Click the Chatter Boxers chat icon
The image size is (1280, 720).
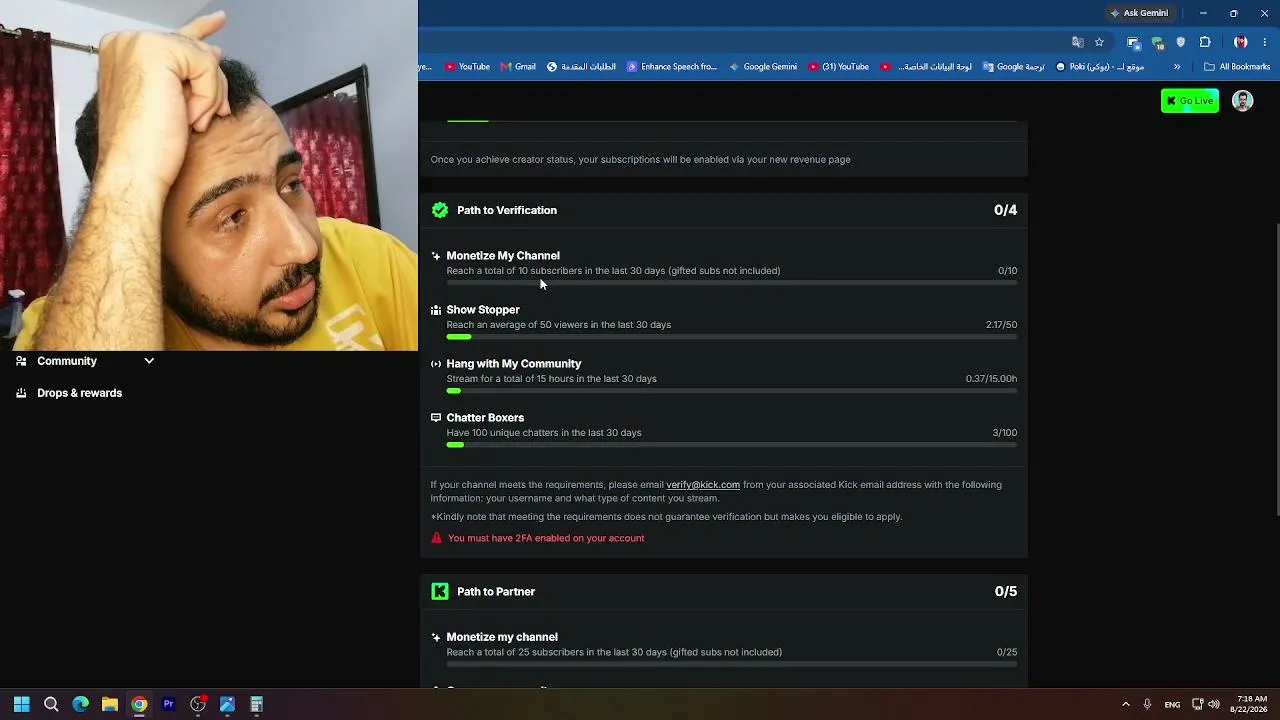point(436,418)
